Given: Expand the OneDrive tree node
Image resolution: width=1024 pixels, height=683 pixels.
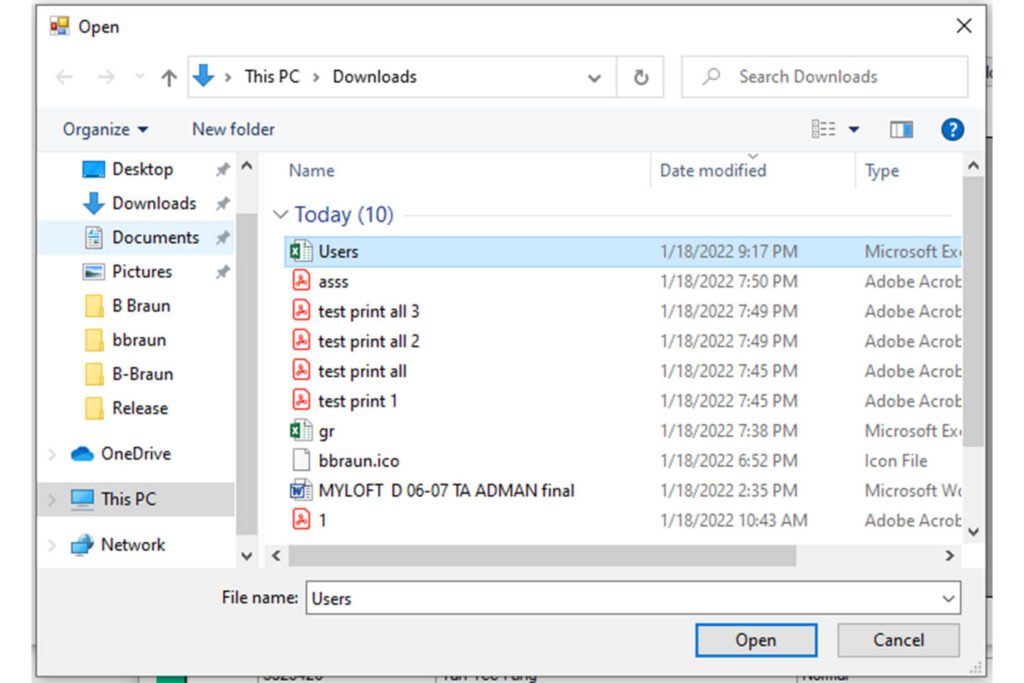Looking at the screenshot, I should click(52, 455).
